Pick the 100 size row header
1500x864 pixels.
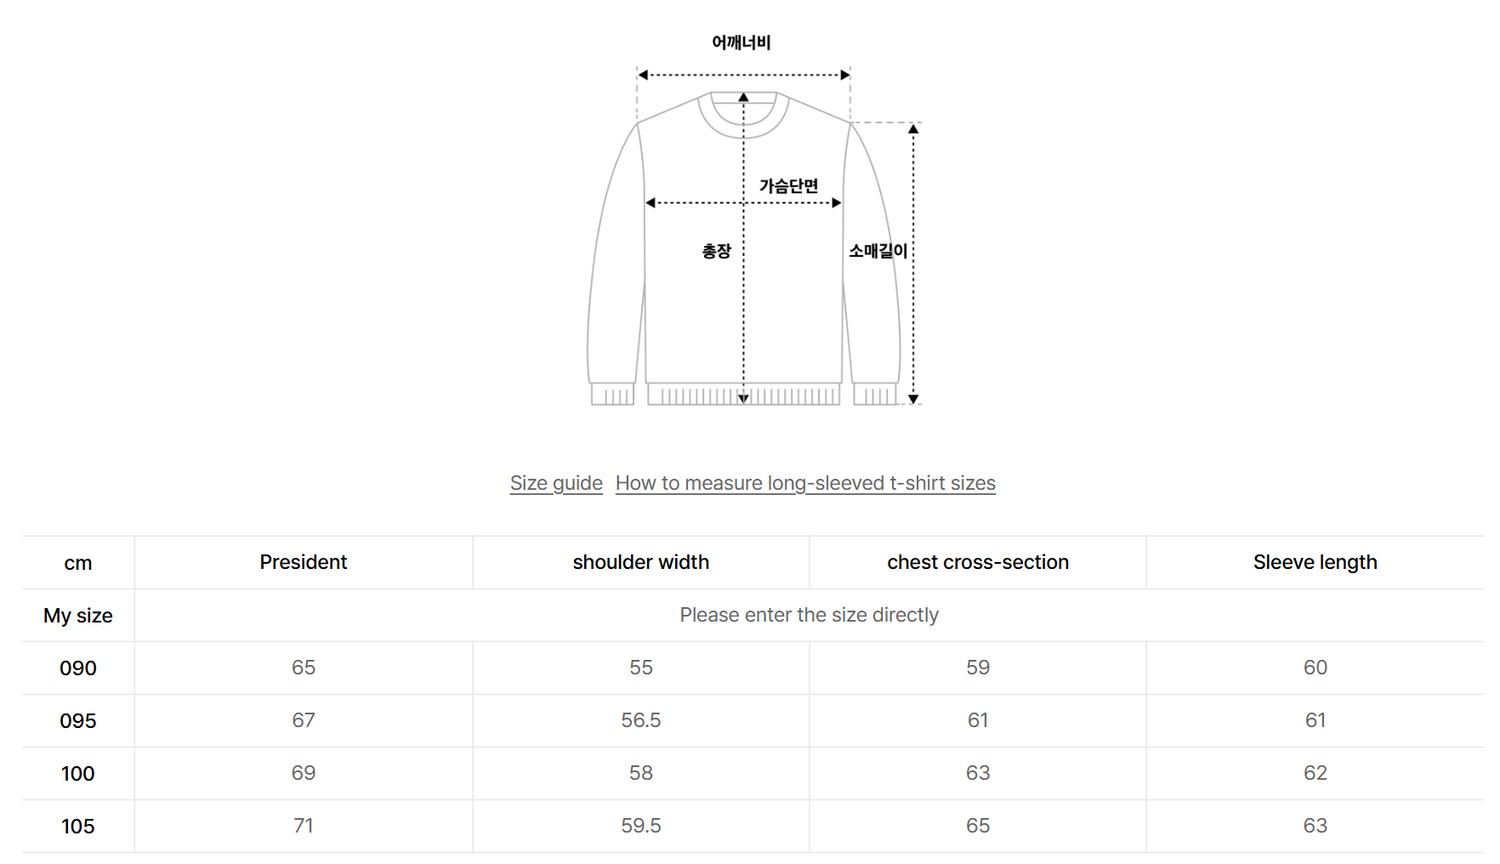point(78,774)
